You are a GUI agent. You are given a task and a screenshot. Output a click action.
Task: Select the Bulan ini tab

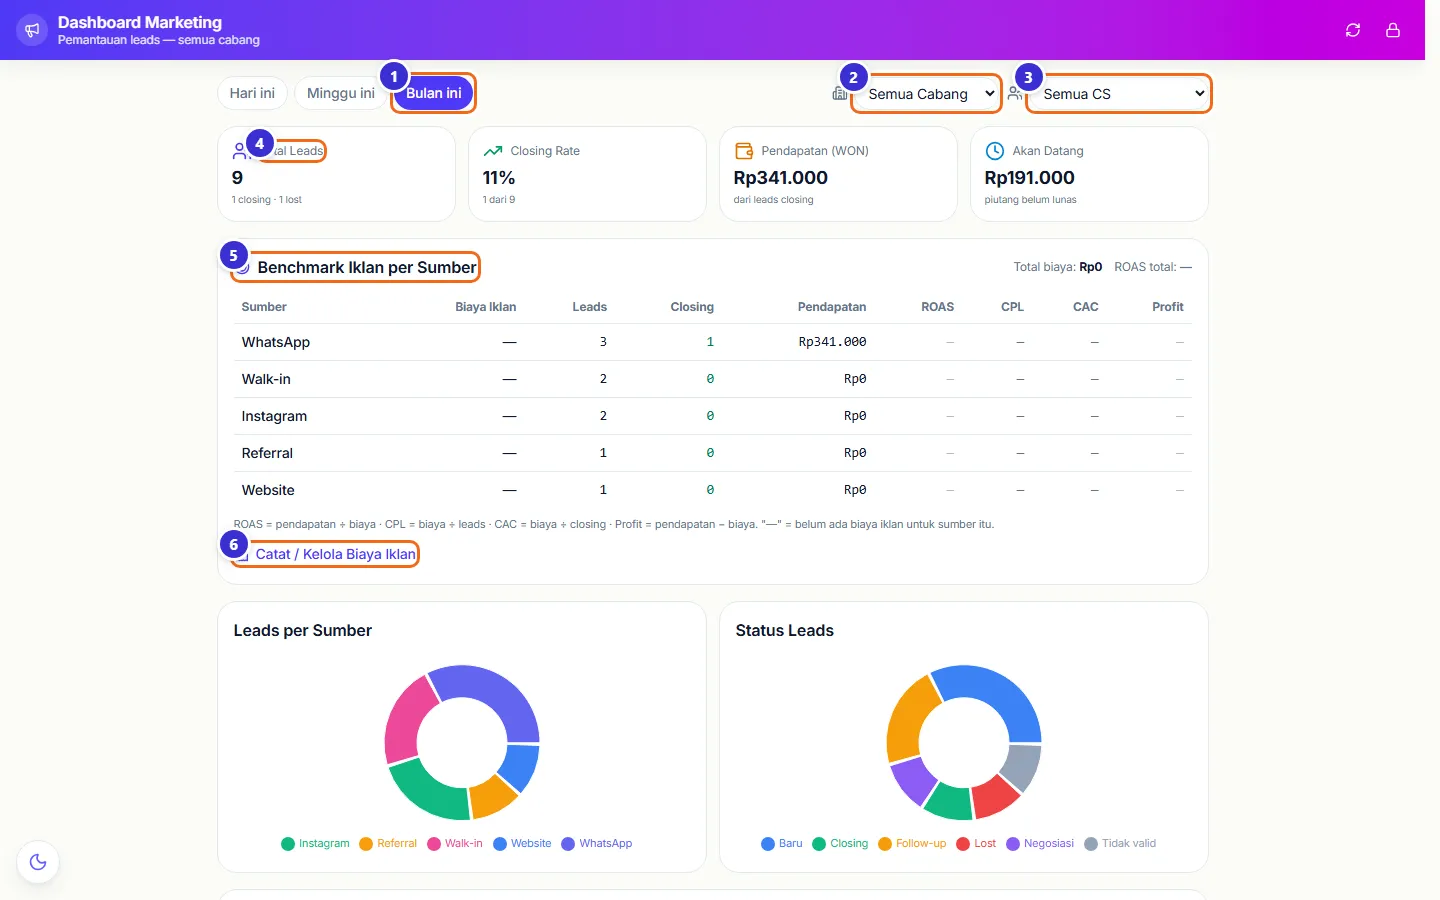[434, 93]
